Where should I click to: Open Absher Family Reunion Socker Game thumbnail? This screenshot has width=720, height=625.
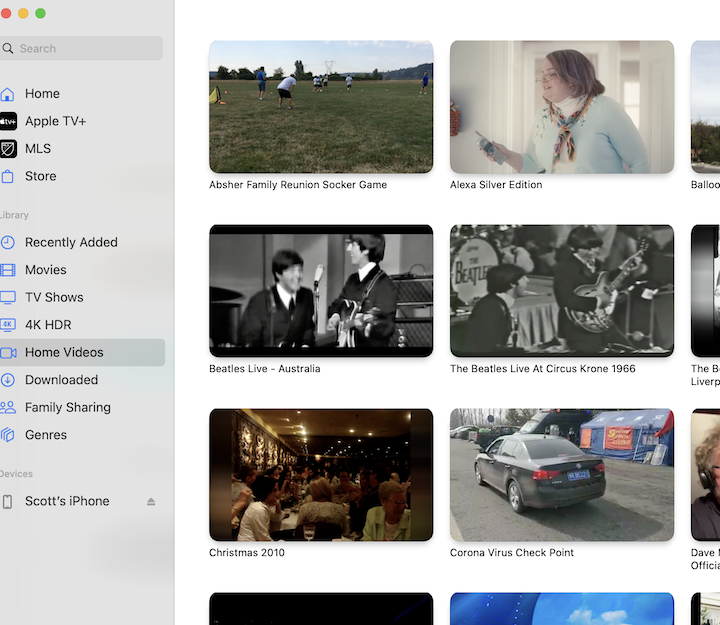click(321, 107)
